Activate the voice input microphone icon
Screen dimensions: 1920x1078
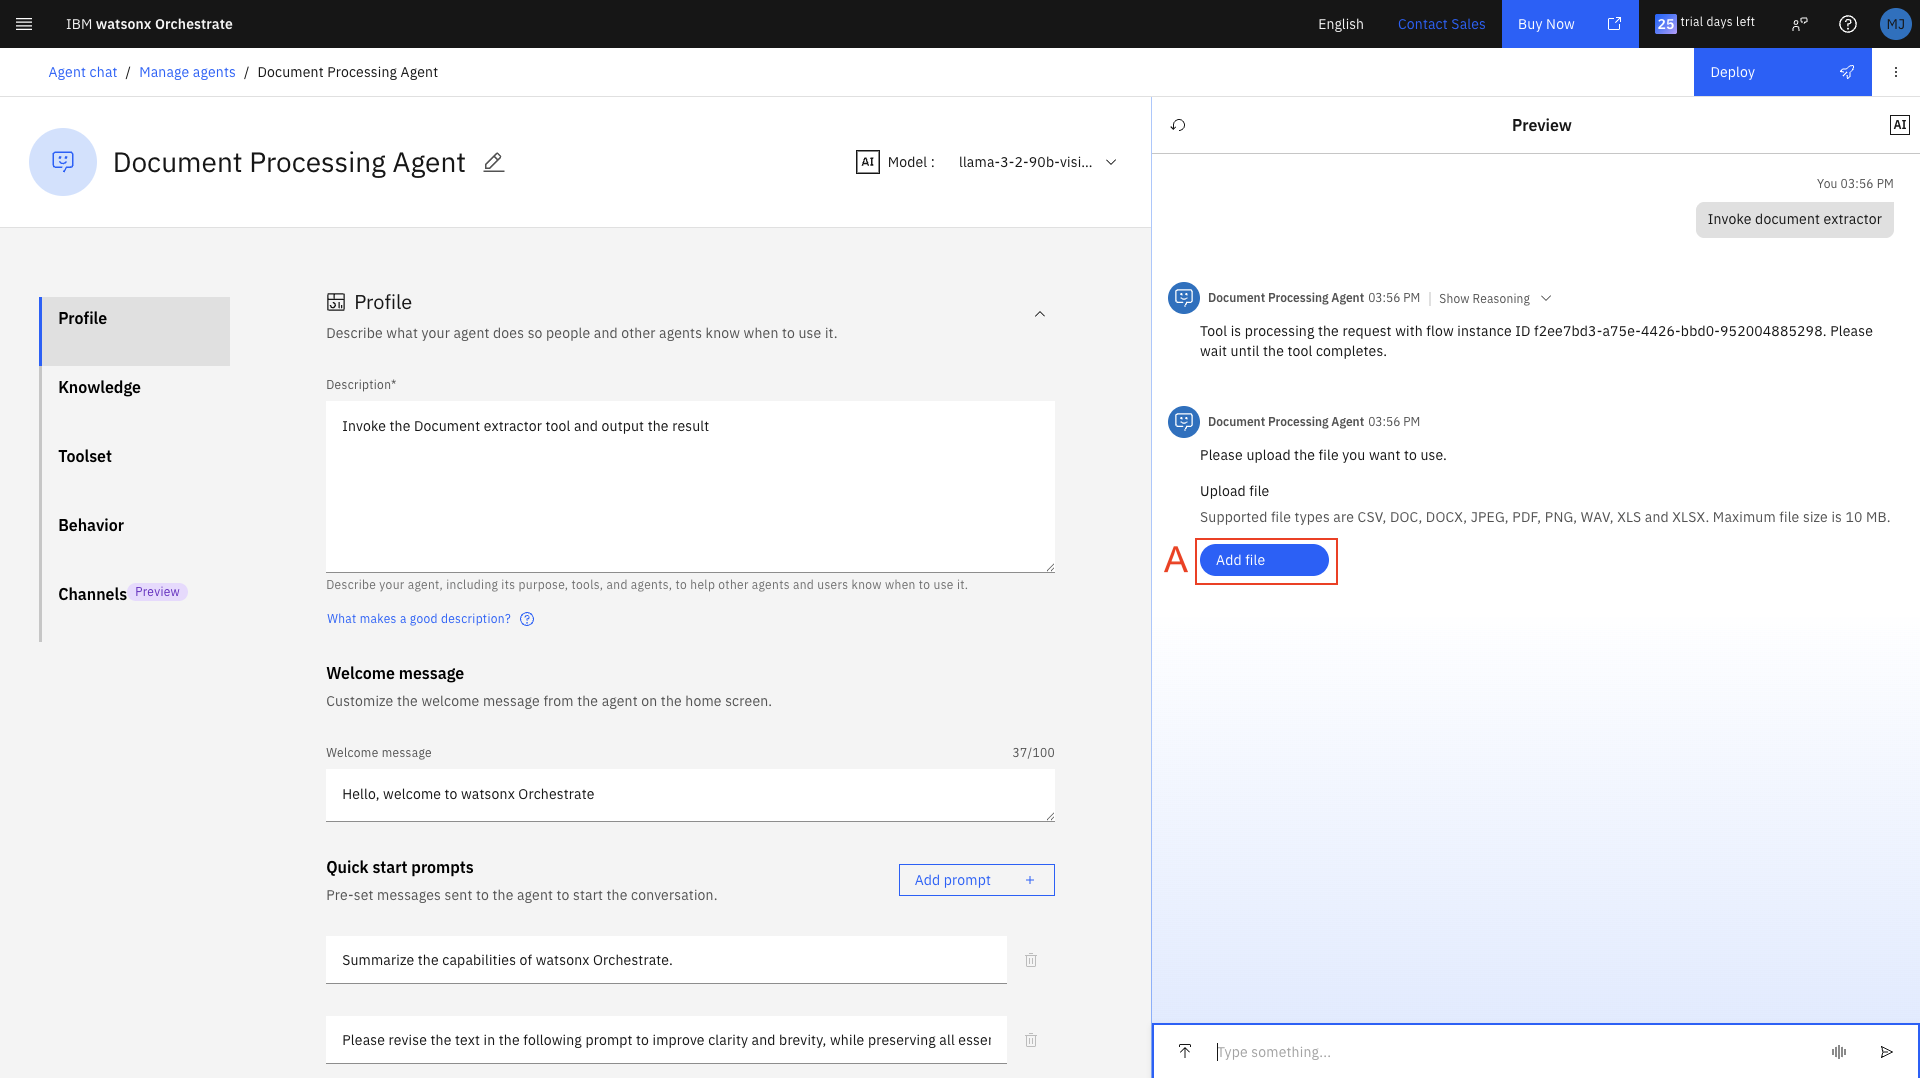click(1838, 1052)
